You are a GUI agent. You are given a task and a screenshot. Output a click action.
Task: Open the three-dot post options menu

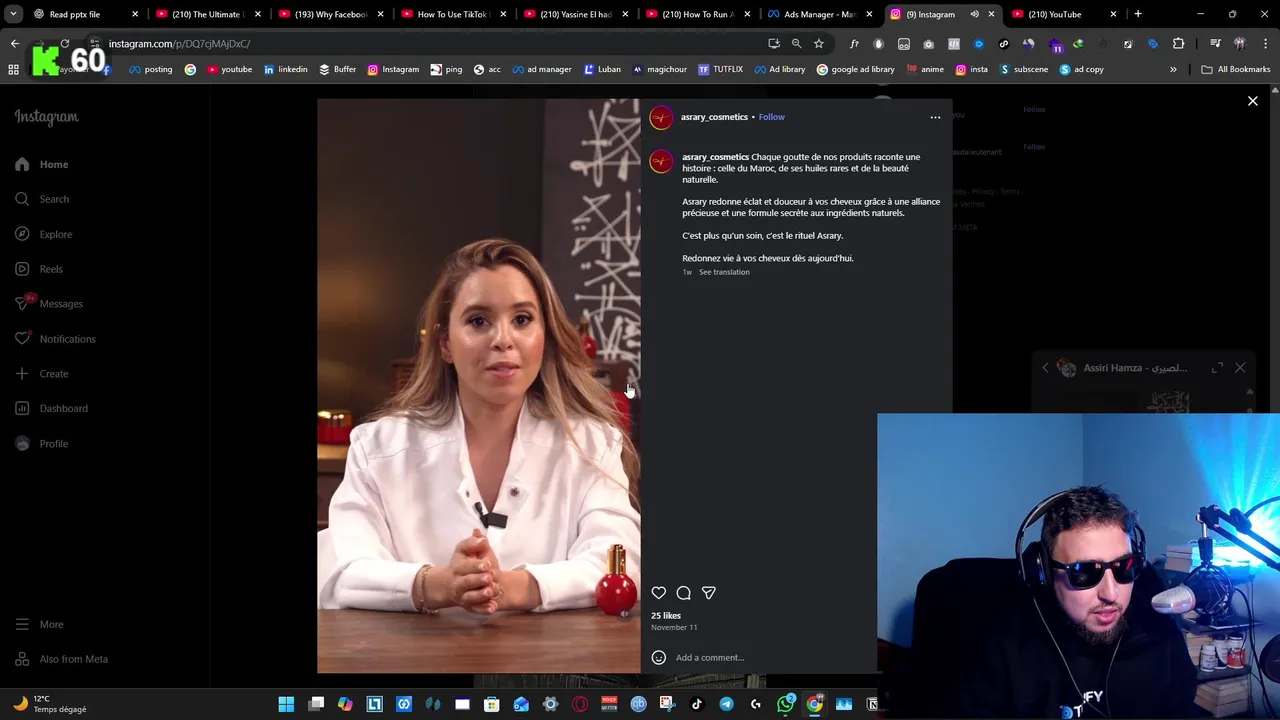[x=935, y=117]
